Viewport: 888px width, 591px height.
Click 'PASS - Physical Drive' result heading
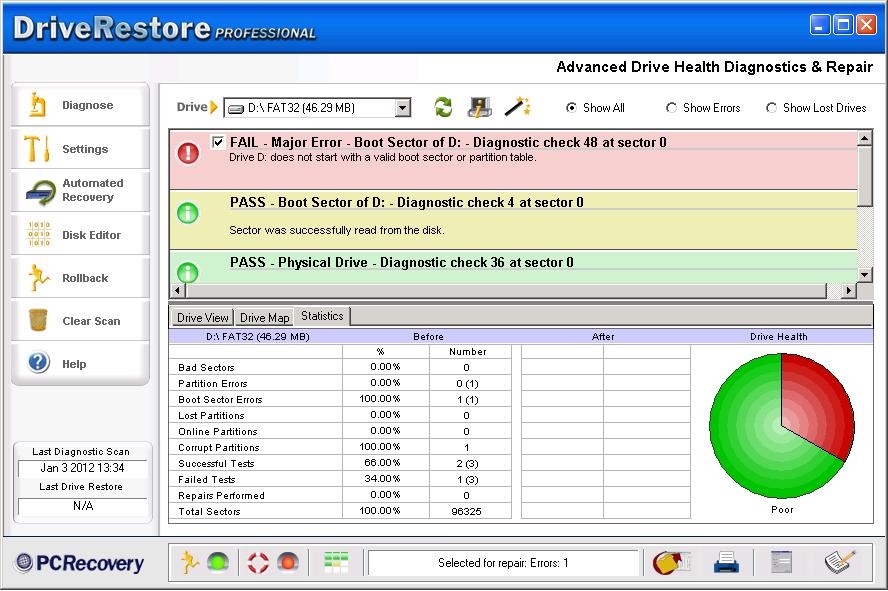401,262
